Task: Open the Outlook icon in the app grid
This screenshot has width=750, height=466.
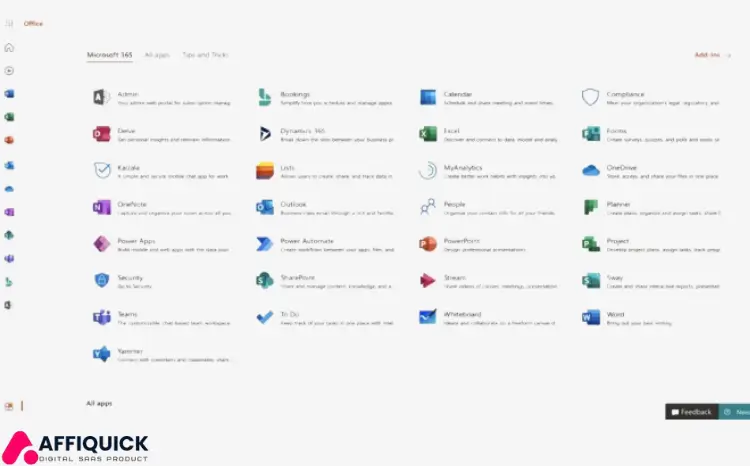Action: [x=265, y=207]
